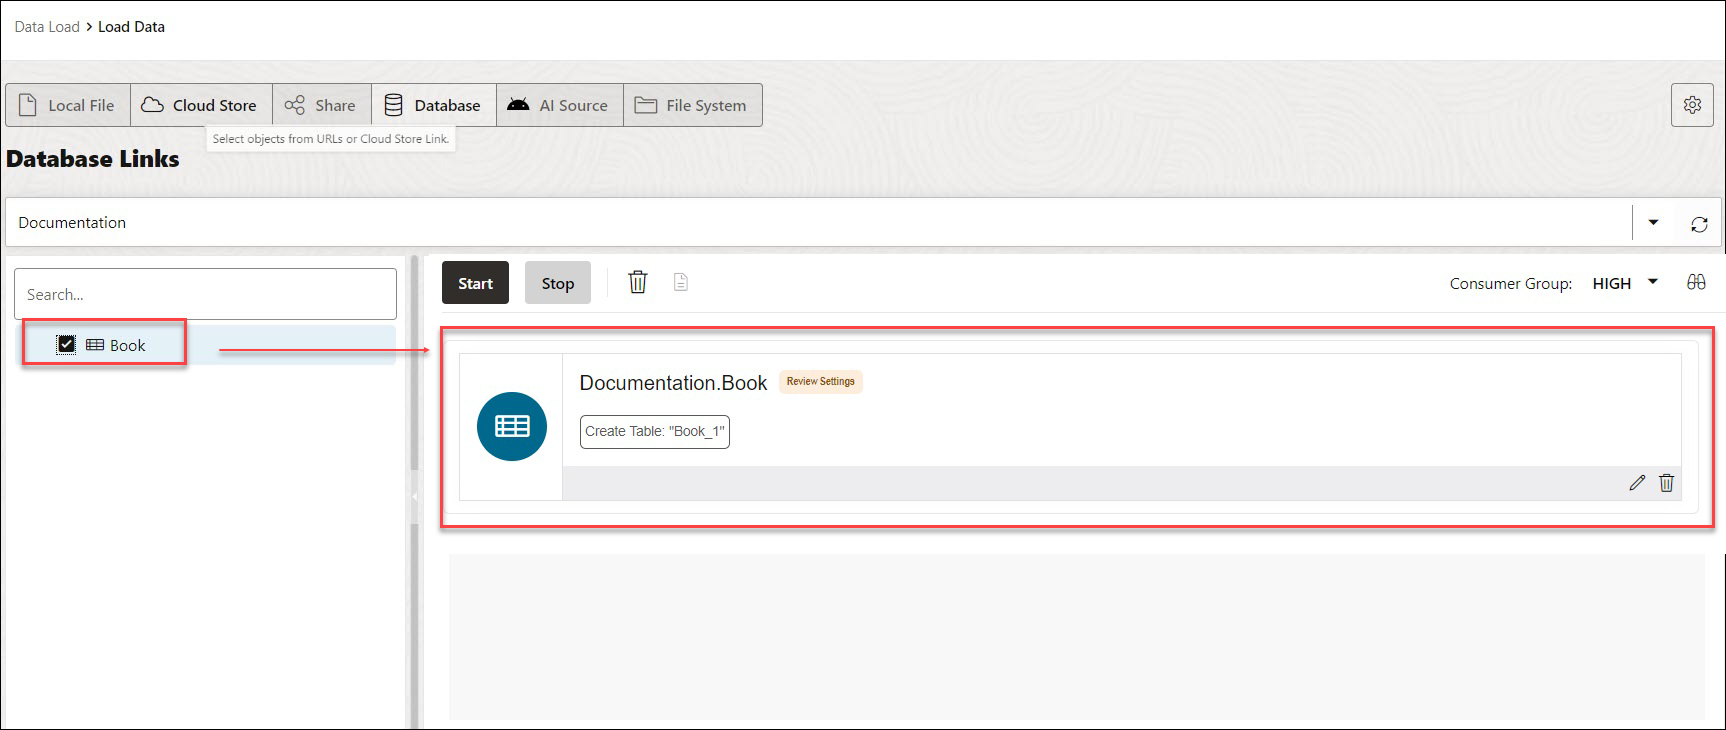Switch to Cloud Store tab
This screenshot has height=730, width=1726.
pos(201,105)
